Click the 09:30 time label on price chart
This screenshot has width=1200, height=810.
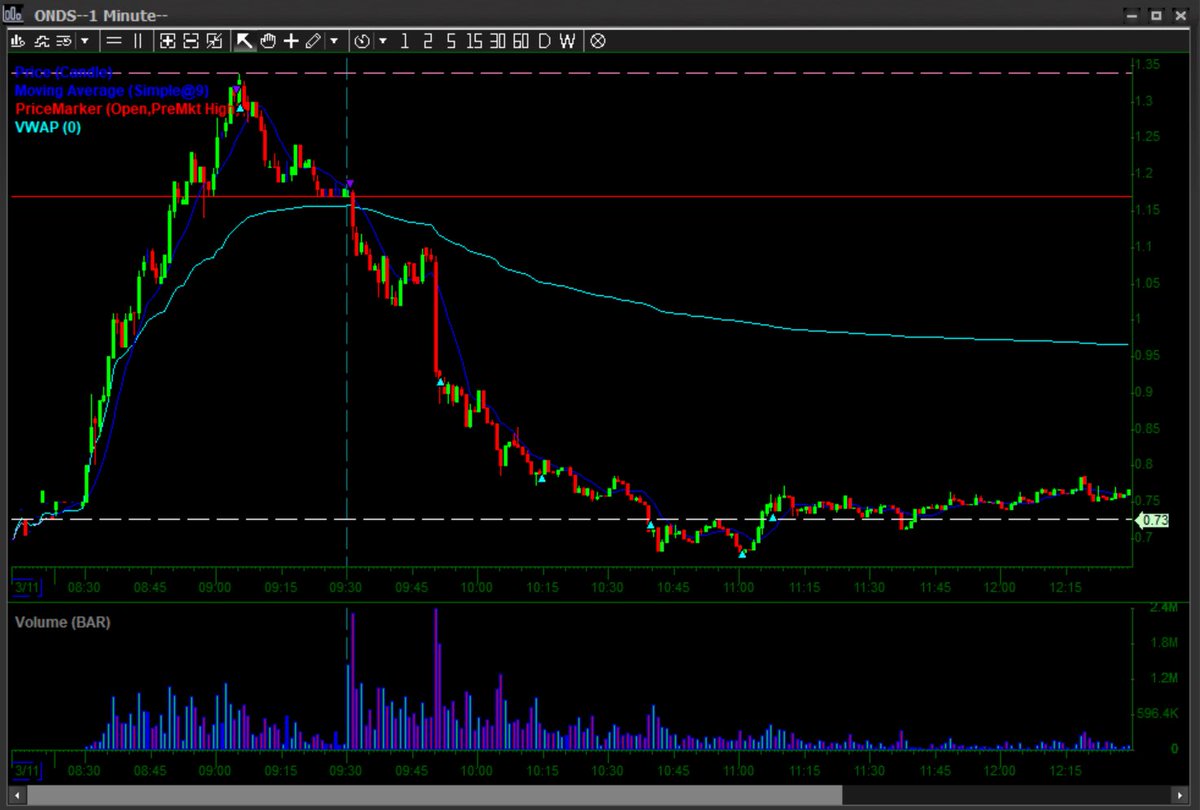click(346, 588)
